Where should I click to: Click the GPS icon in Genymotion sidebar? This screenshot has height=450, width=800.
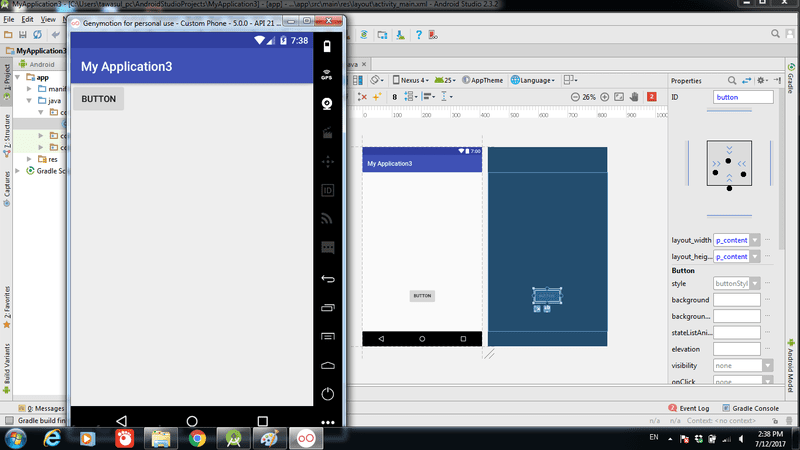coord(327,73)
